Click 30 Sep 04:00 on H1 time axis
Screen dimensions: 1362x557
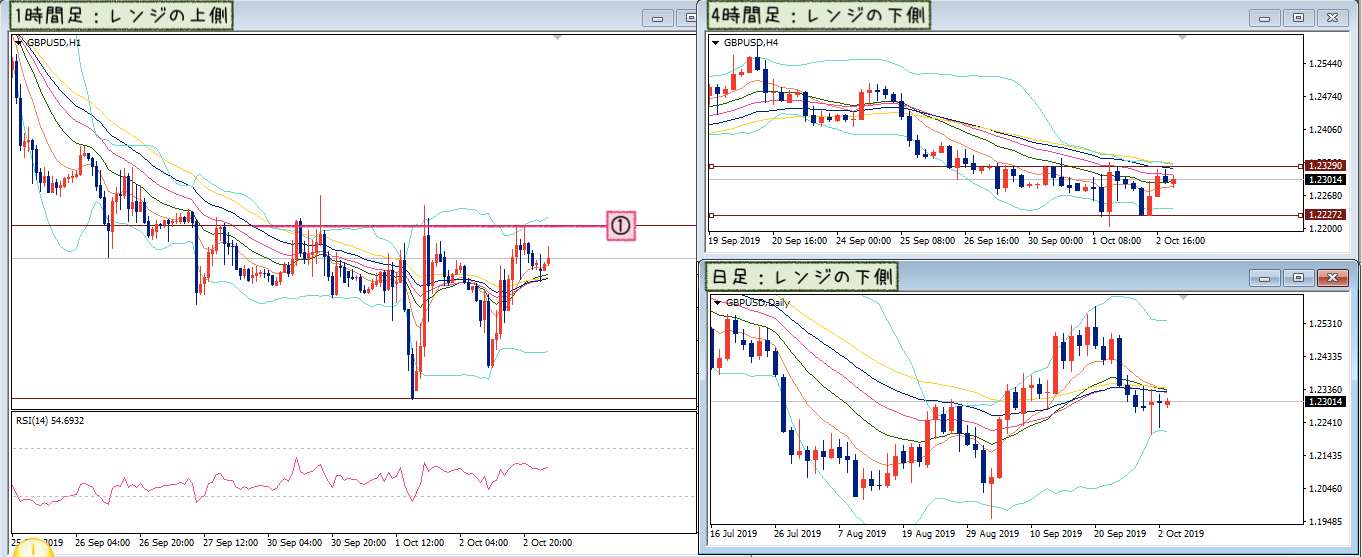point(296,543)
